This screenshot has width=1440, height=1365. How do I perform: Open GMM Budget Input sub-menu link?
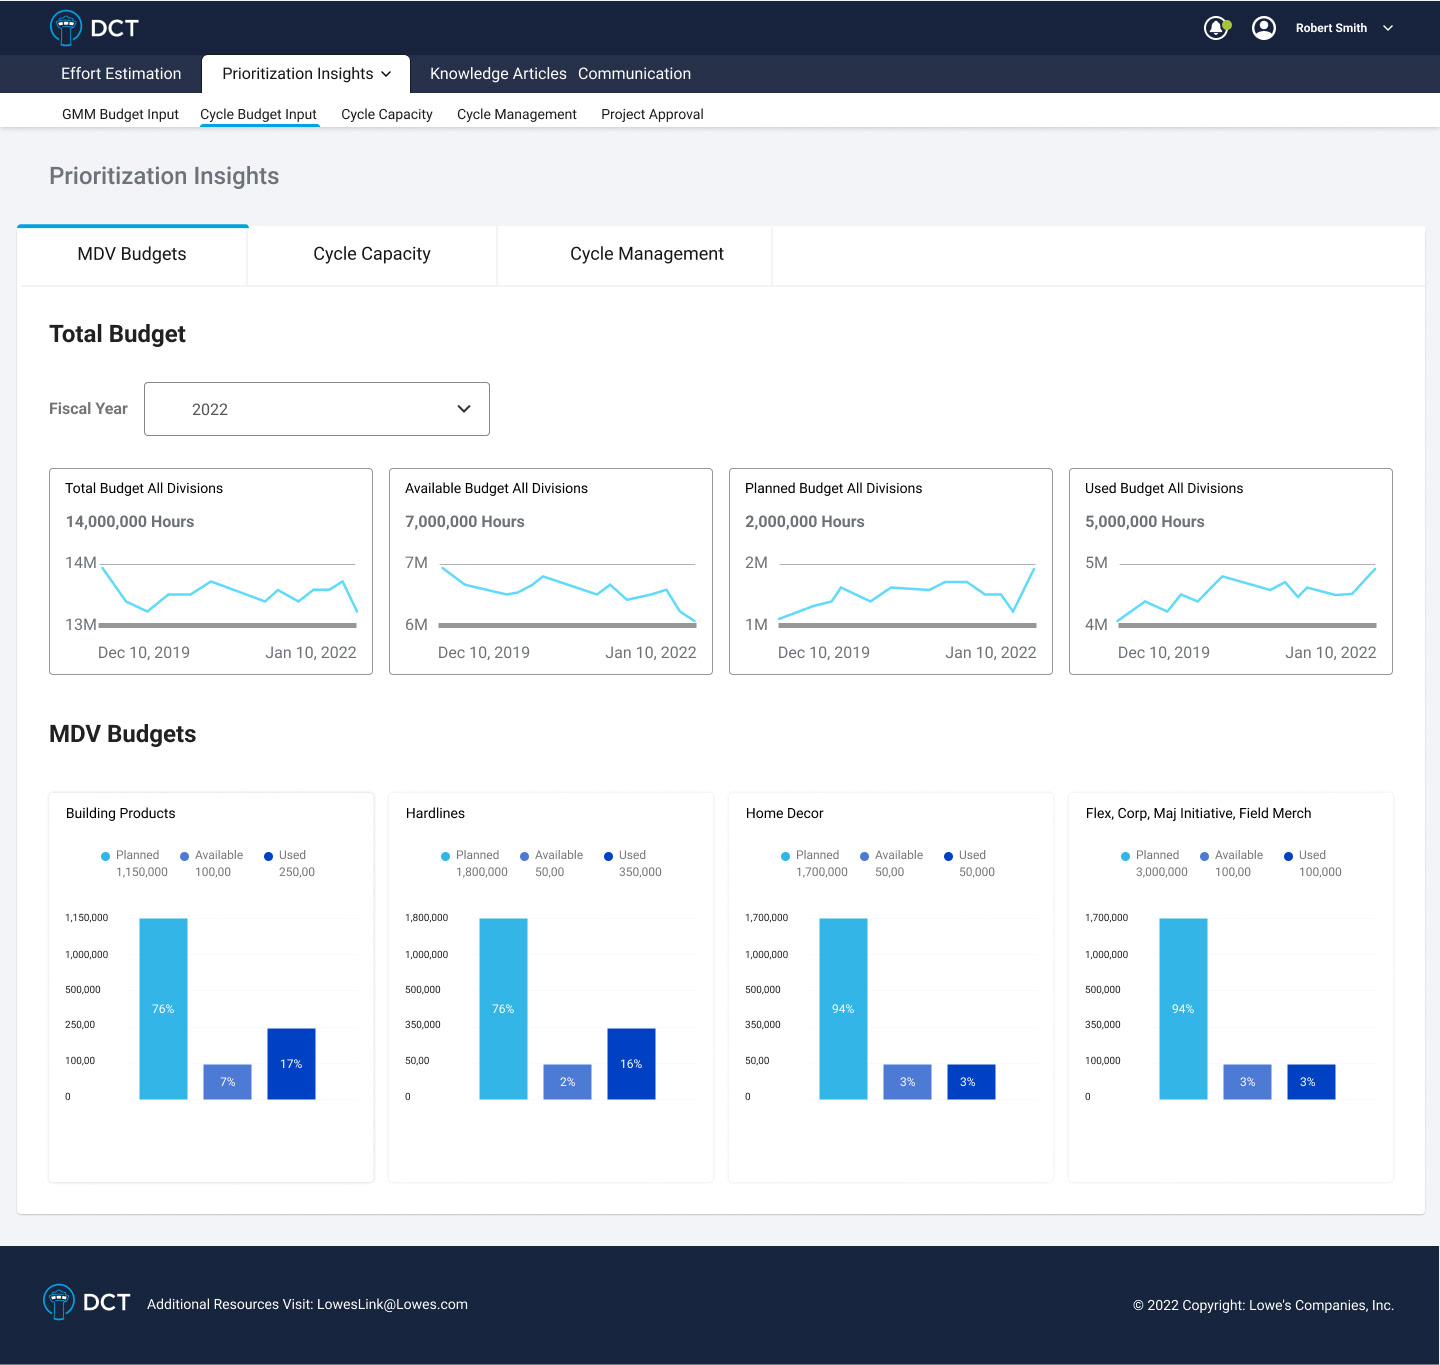pos(120,114)
